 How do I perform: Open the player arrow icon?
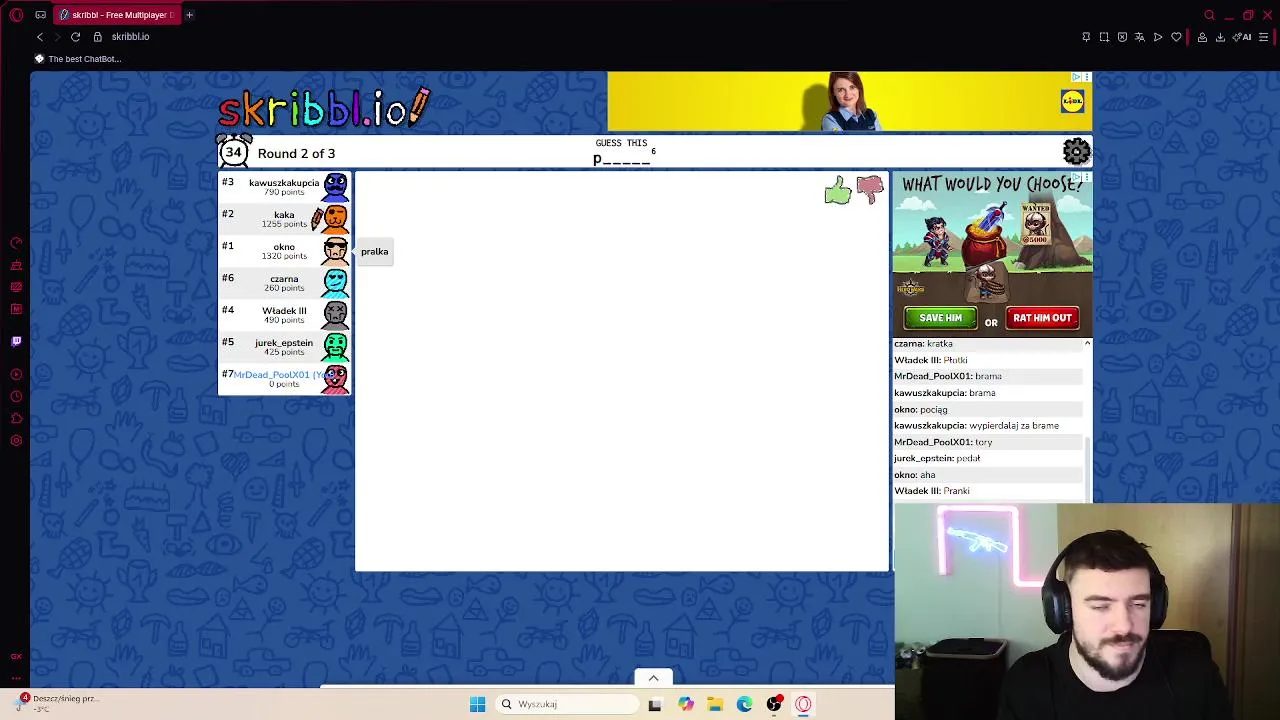(x=1158, y=37)
